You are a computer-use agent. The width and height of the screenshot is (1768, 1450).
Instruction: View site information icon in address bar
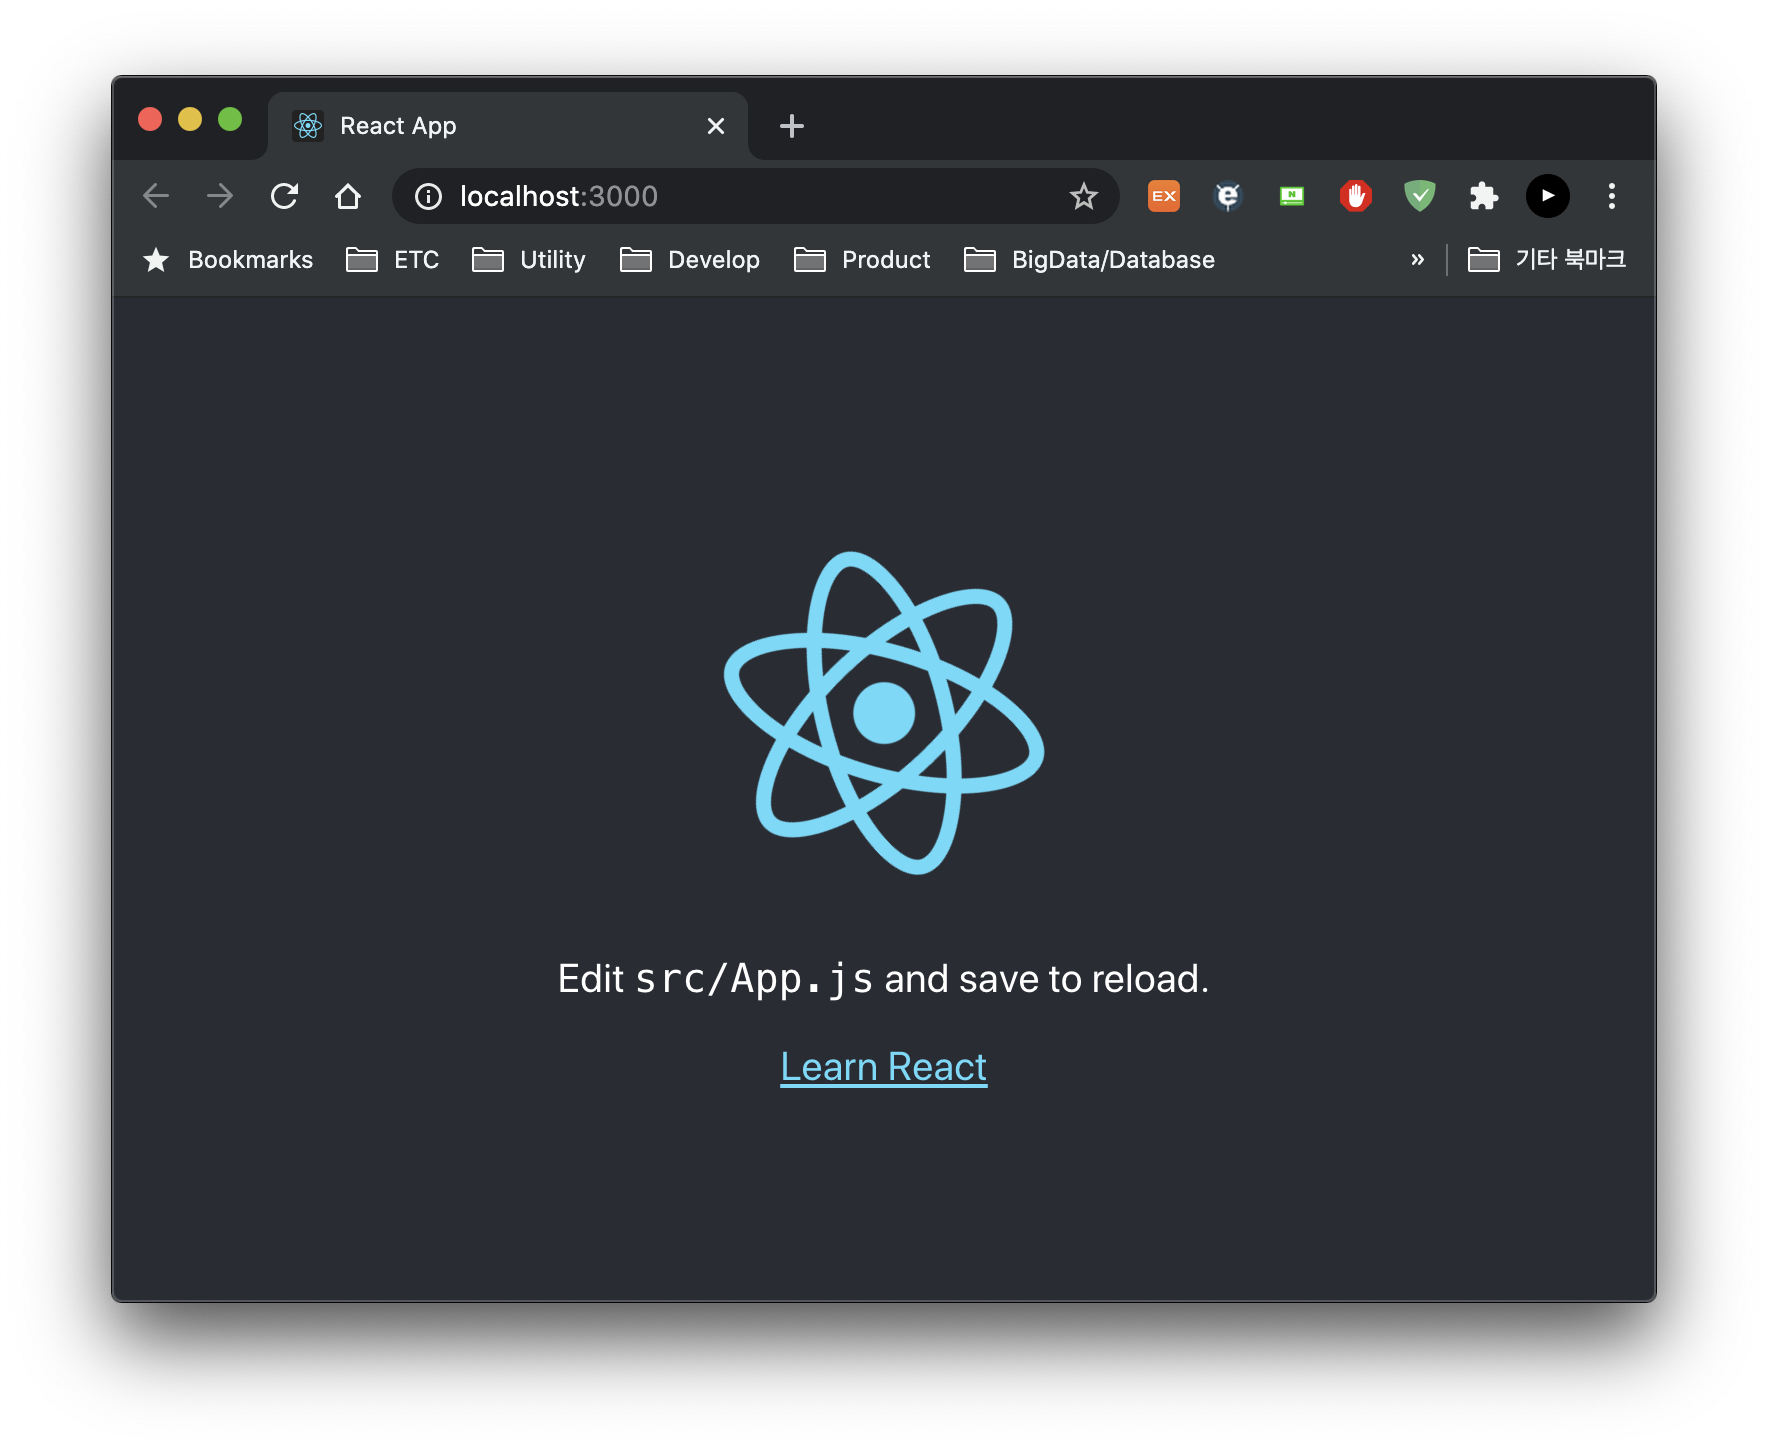click(428, 196)
